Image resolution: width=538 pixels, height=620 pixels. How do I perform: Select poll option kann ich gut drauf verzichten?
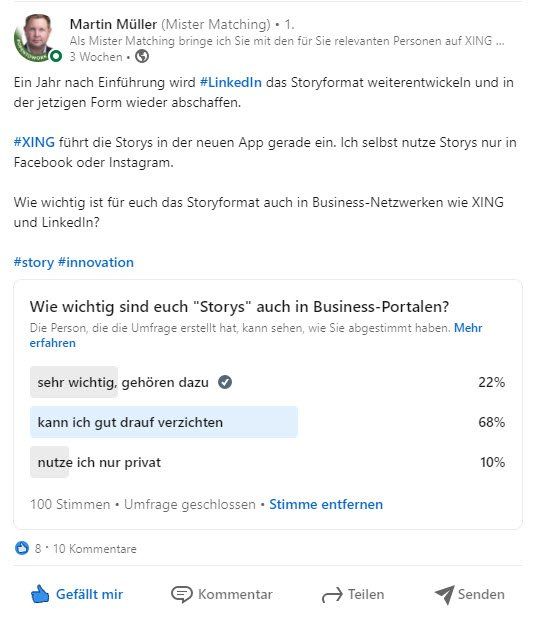point(268,422)
